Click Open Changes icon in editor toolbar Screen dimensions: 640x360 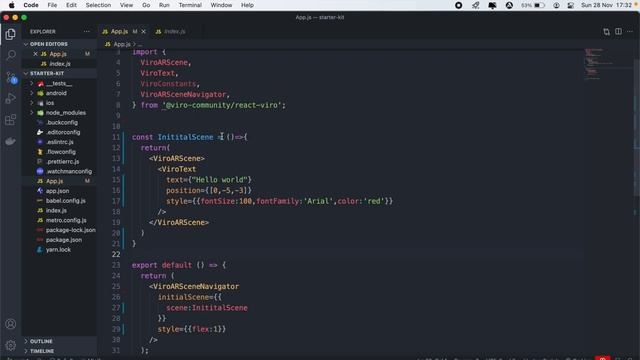tap(606, 31)
